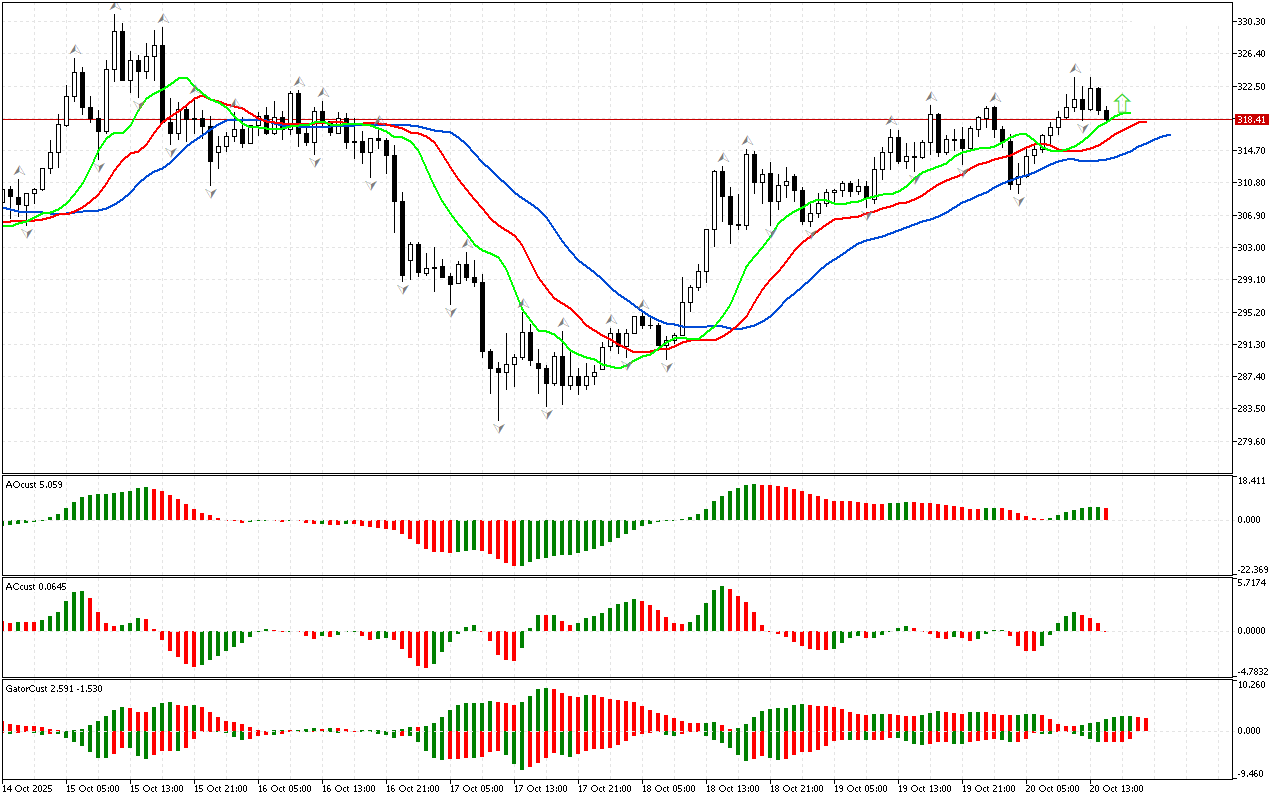The height and width of the screenshot is (800, 1280).
Task: Select the fractal arrow above the highest candle
Action: click(115, 8)
